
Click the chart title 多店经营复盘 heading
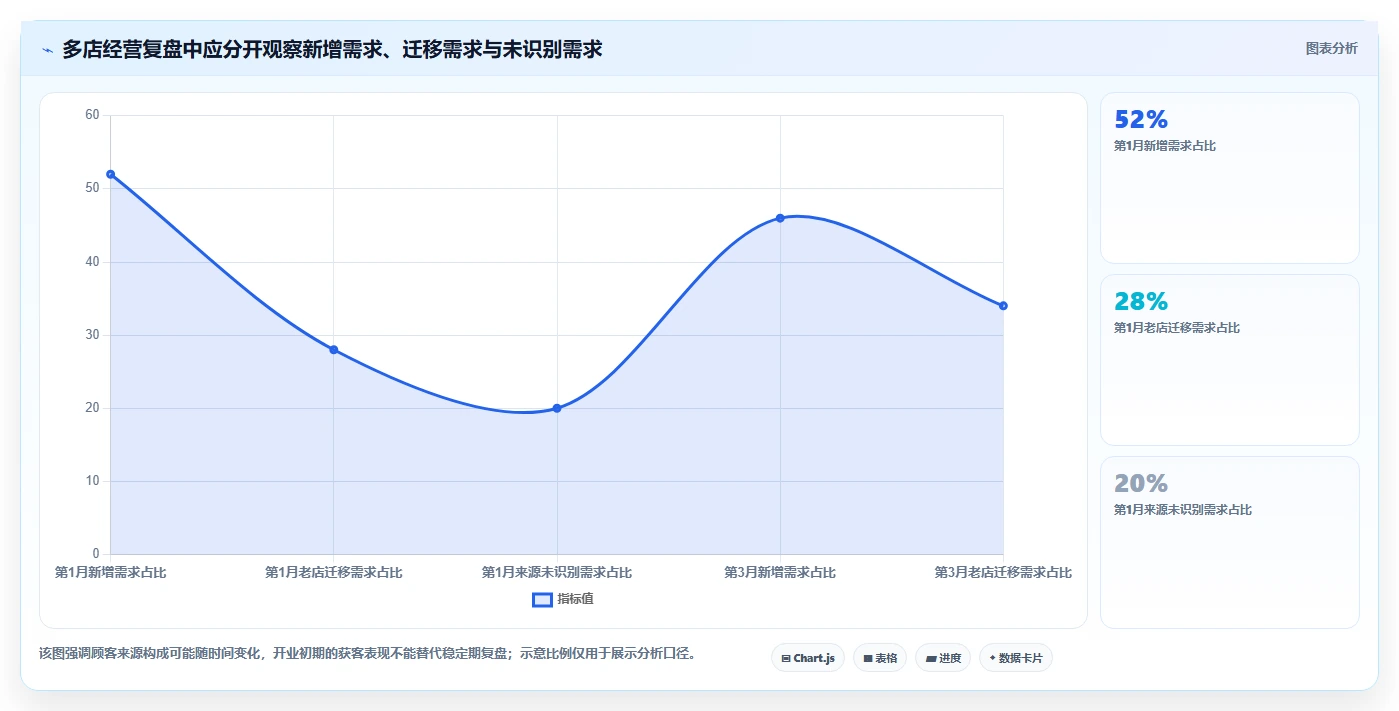click(332, 49)
